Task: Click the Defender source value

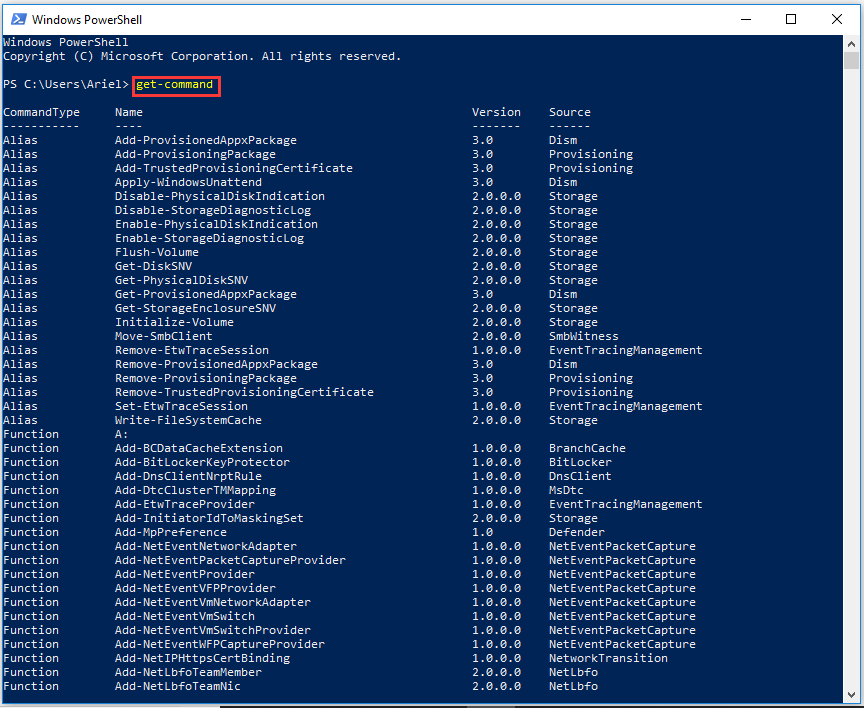Action: click(576, 532)
